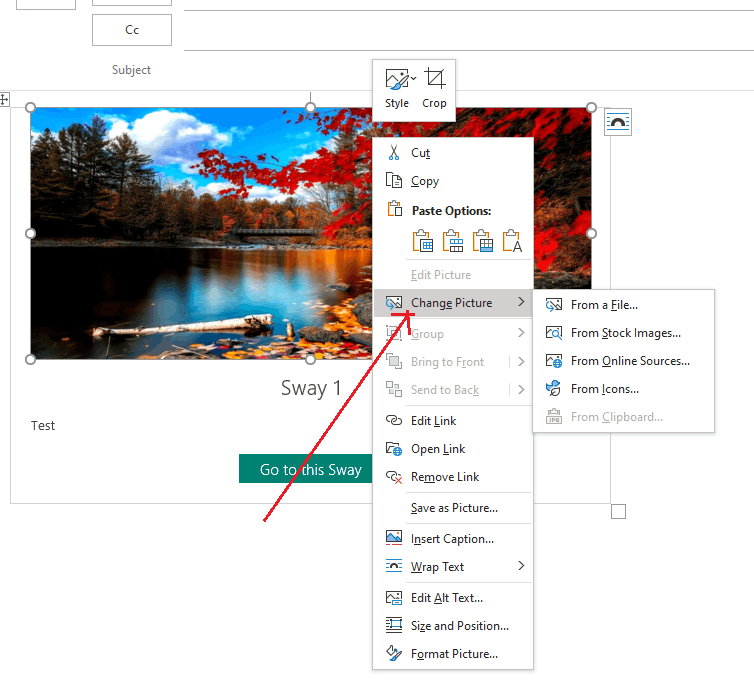Choose Remove Link menu entry
This screenshot has width=754, height=689.
tap(453, 476)
